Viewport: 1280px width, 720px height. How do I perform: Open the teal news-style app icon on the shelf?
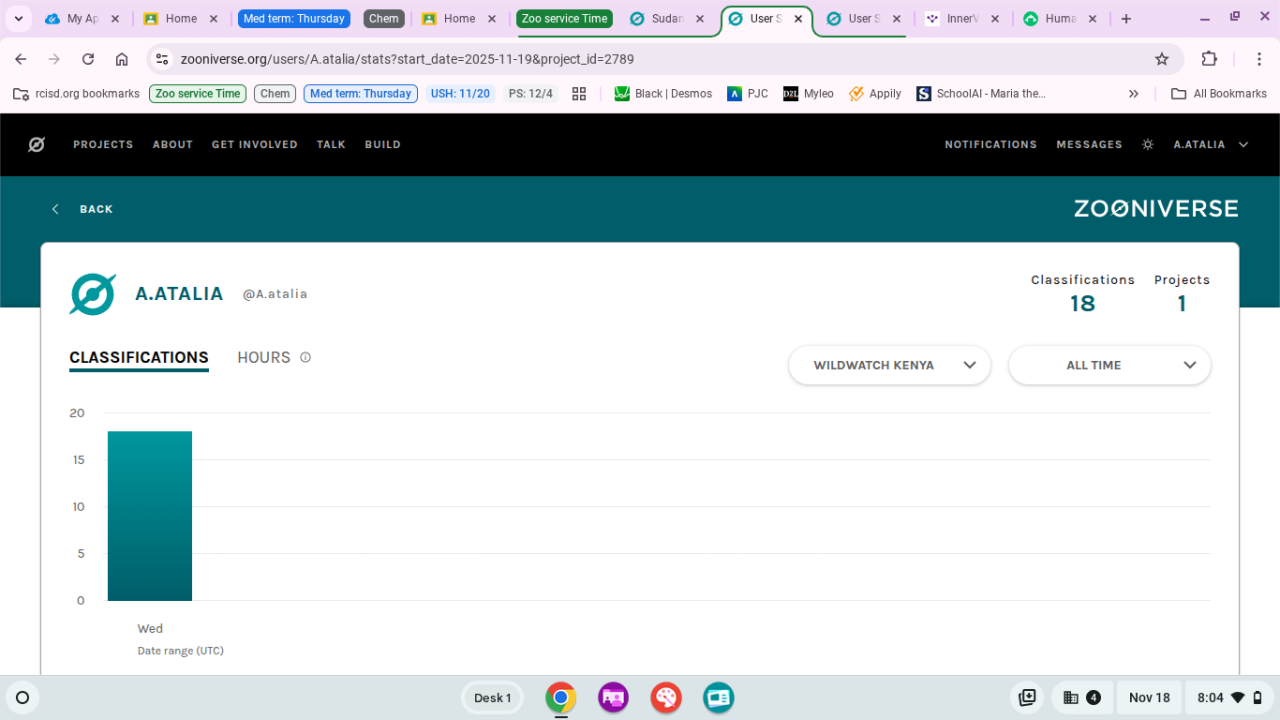click(x=718, y=698)
